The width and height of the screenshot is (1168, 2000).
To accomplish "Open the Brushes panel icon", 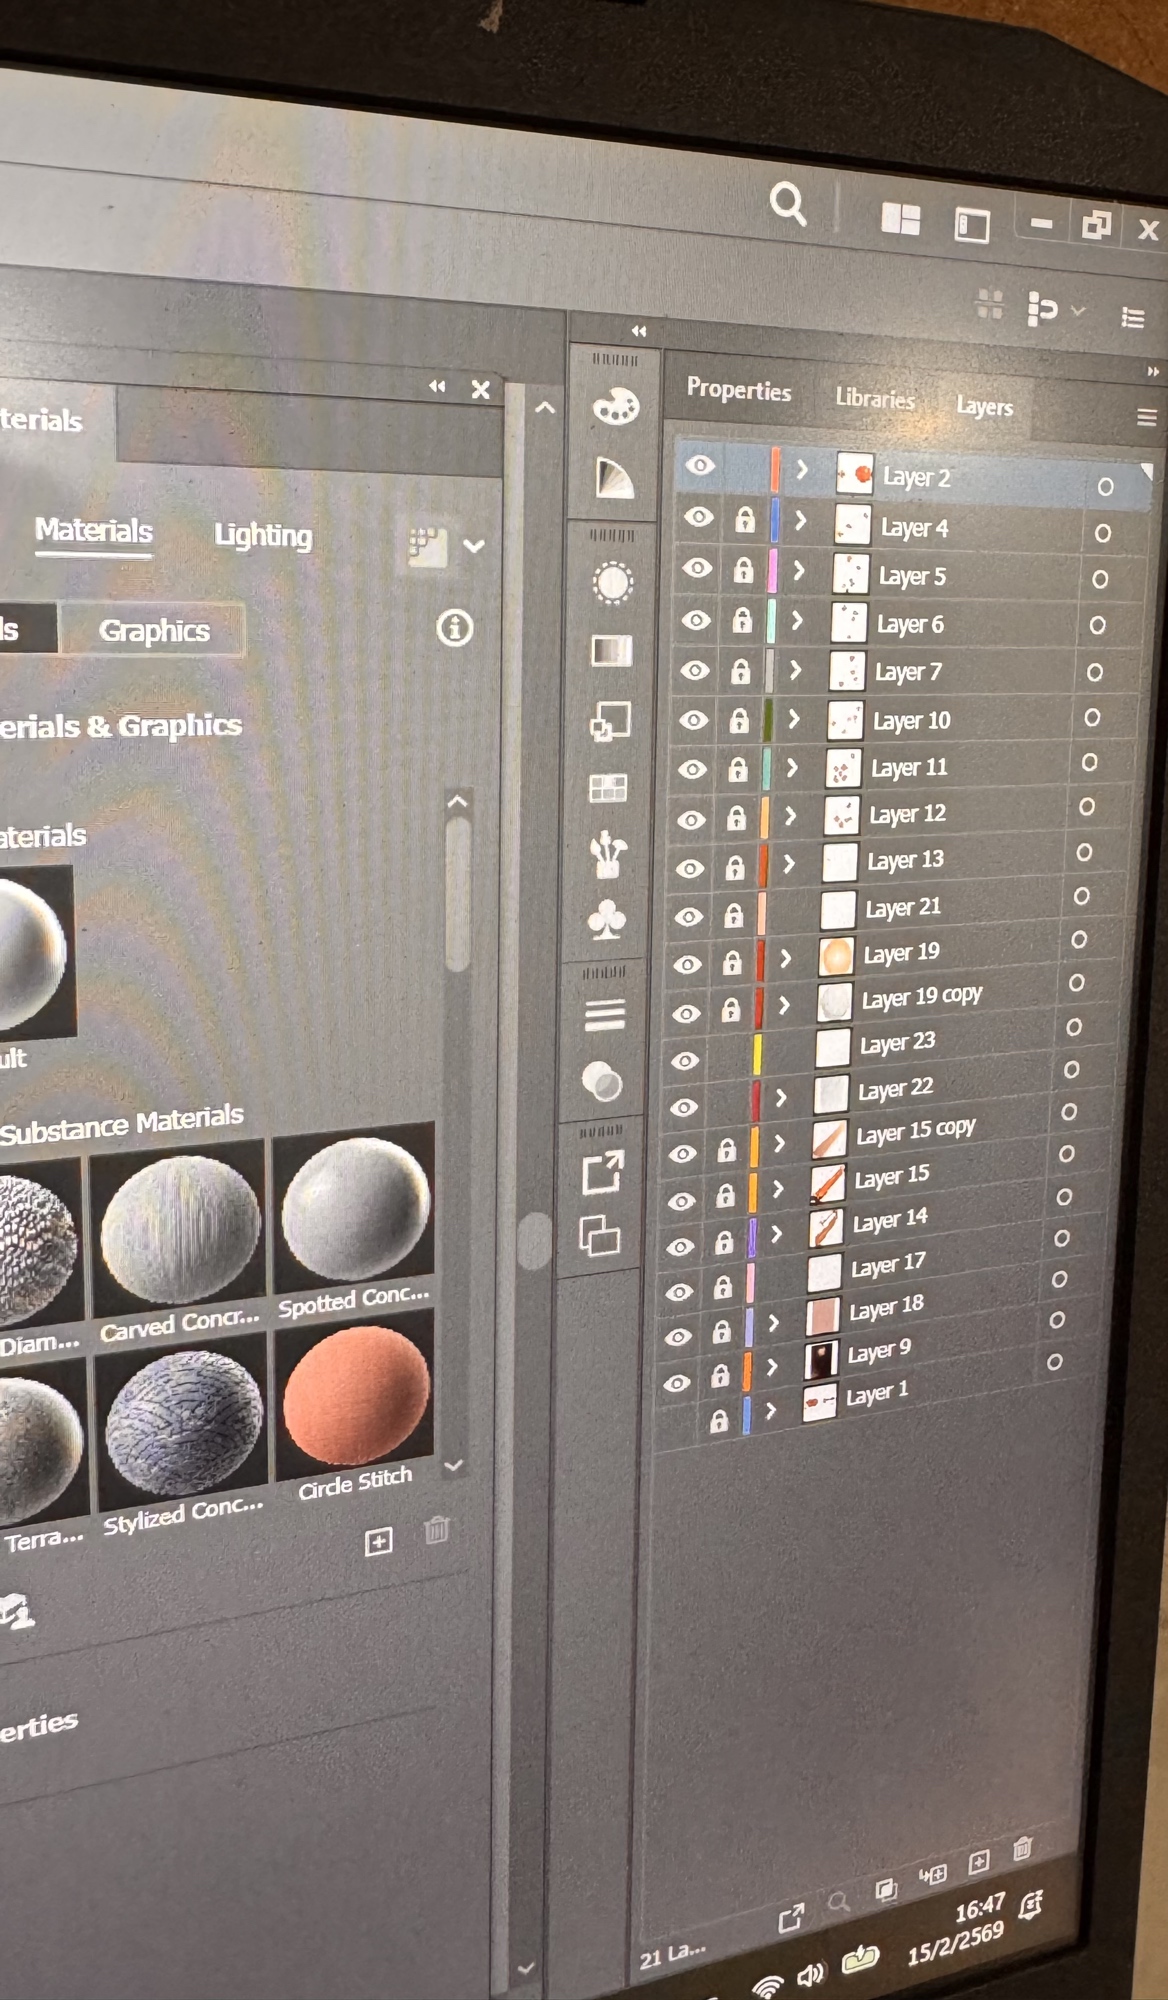I will click(608, 855).
